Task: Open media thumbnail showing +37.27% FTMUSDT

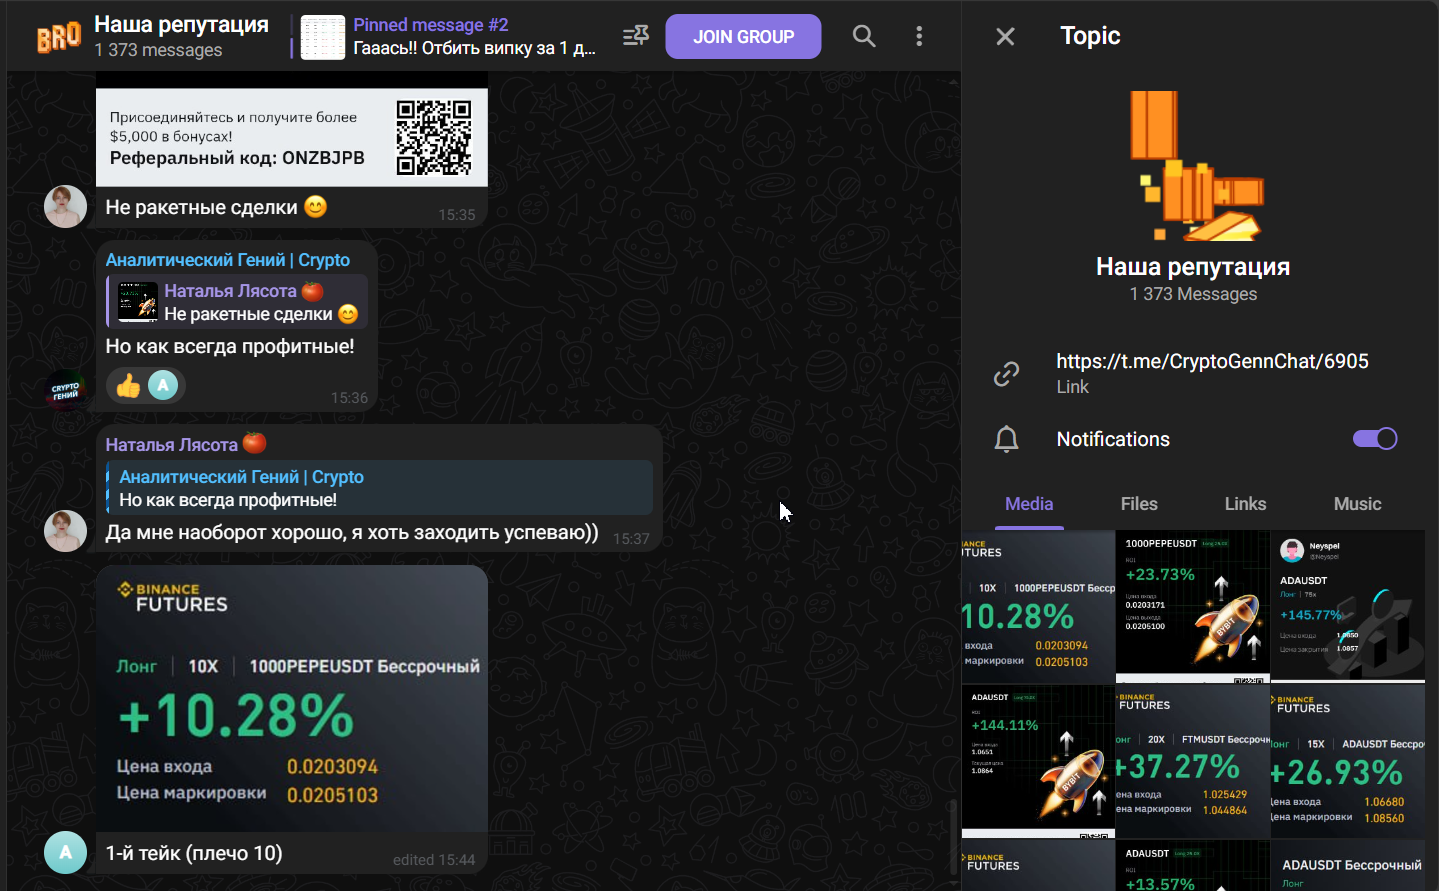Action: [x=1193, y=761]
